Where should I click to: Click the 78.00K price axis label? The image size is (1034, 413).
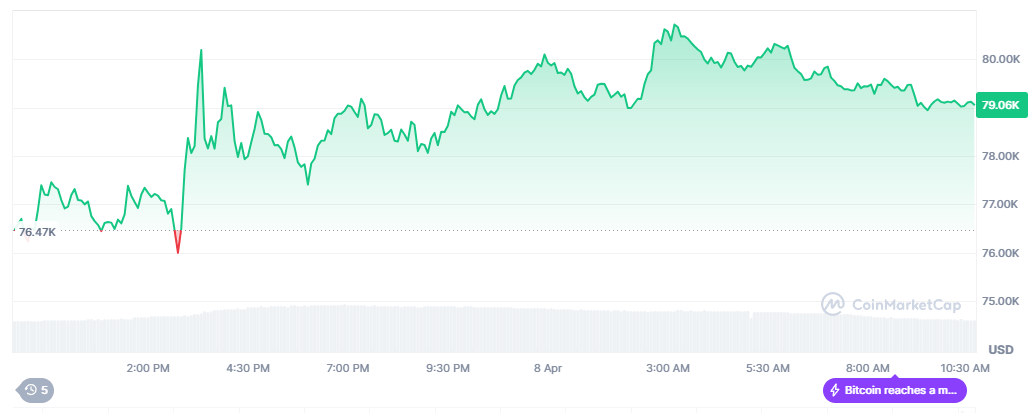pyautogui.click(x=1001, y=156)
